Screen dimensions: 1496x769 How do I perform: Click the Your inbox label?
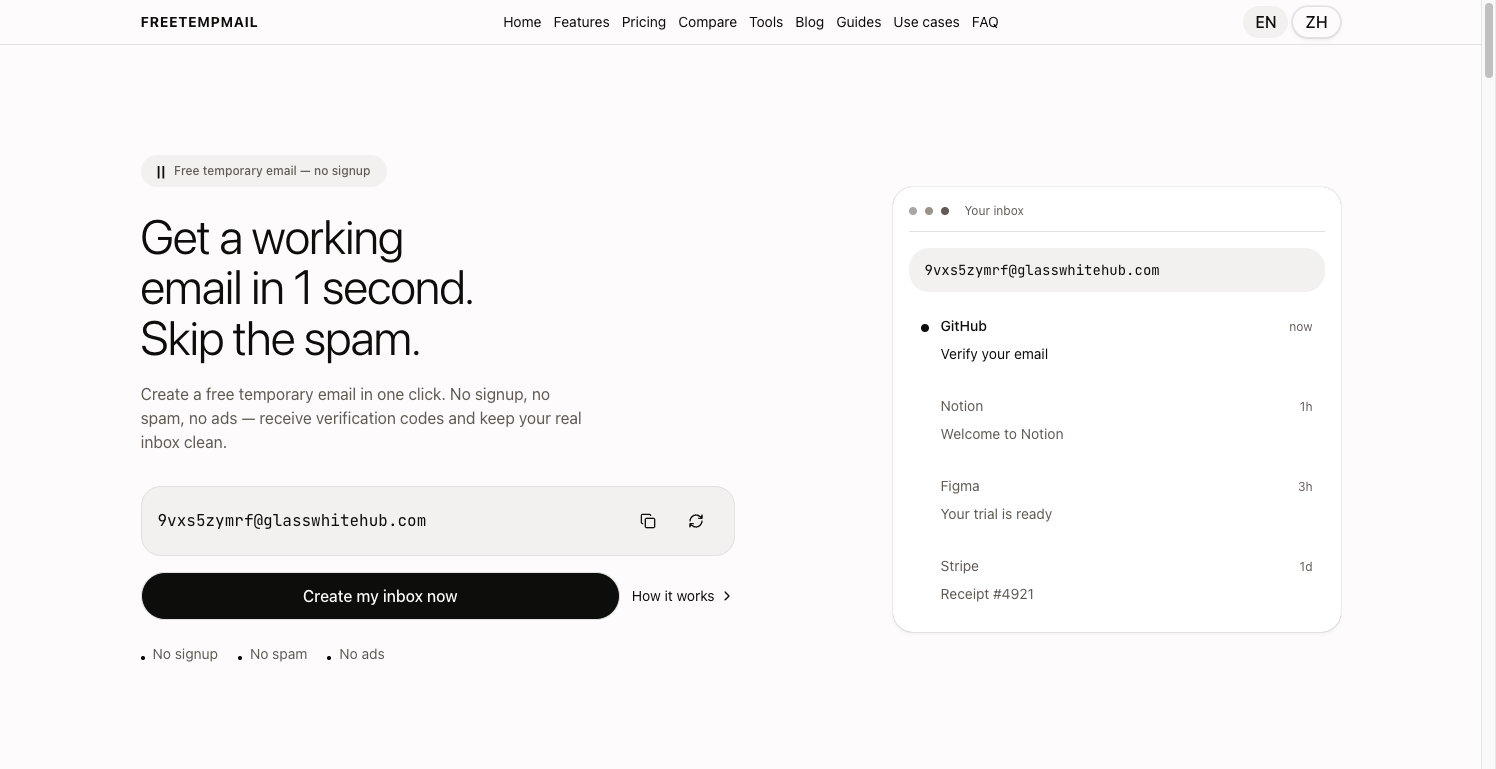point(994,211)
